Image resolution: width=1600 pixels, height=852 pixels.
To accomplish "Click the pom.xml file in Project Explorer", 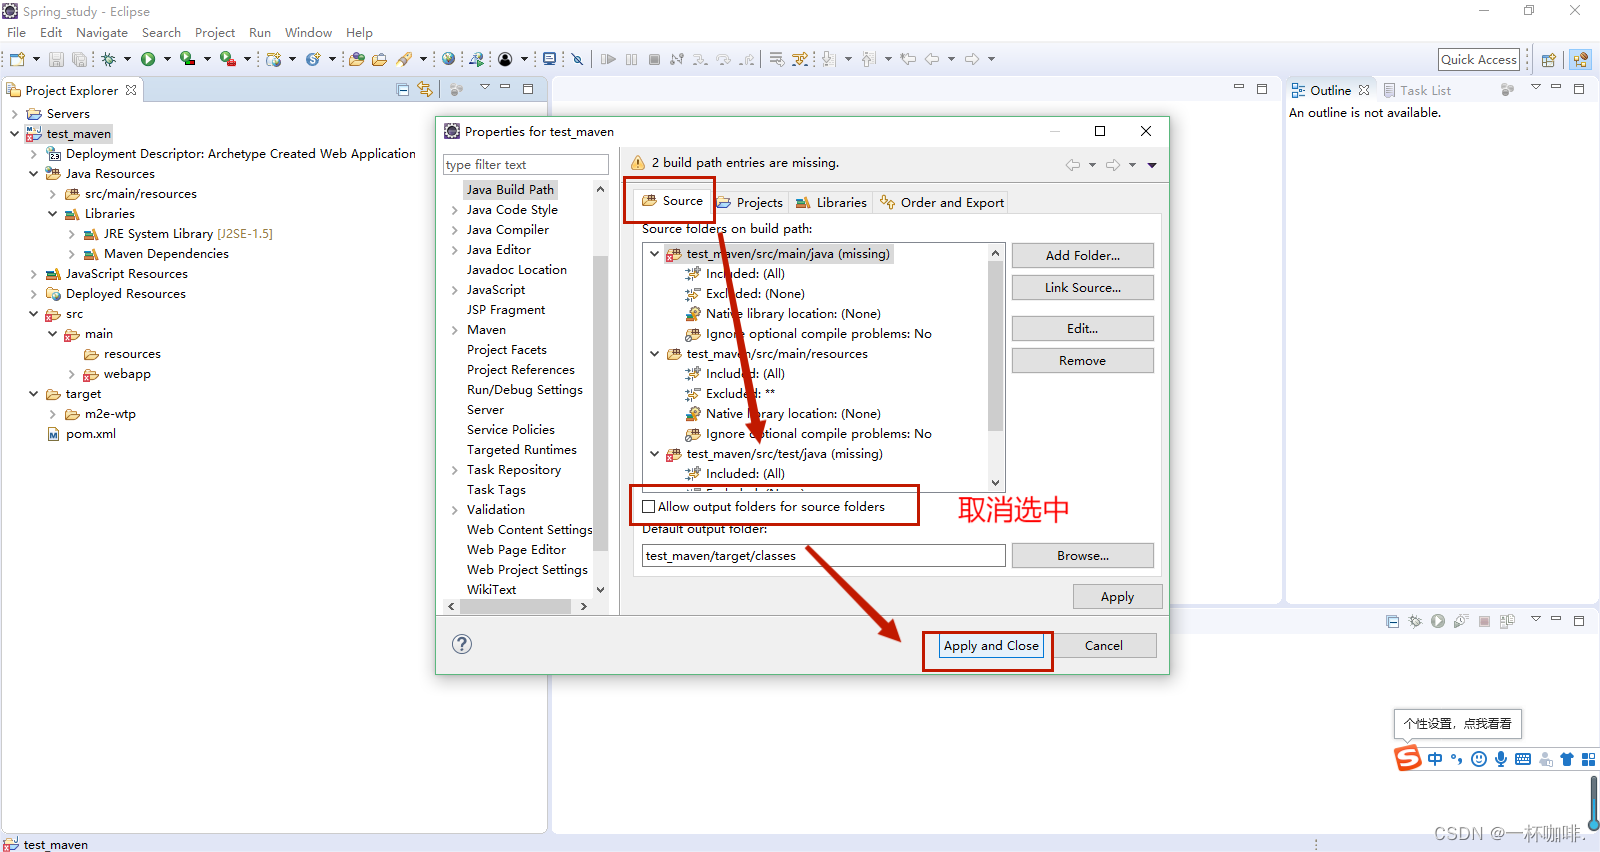I will pyautogui.click(x=91, y=434).
